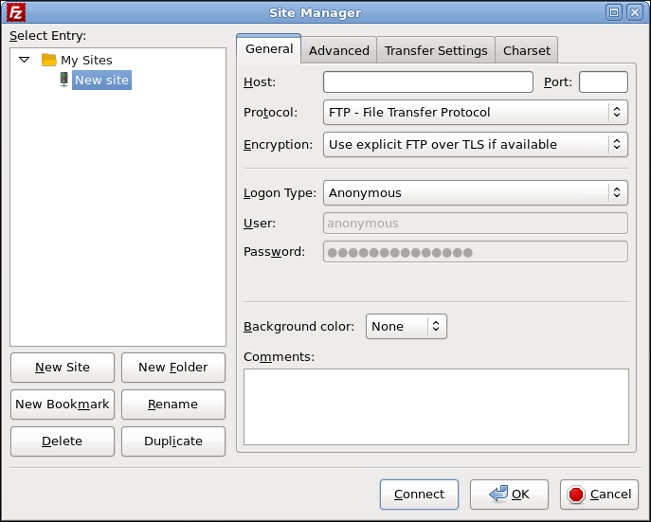This screenshot has height=522, width=651.
Task: Click the arrow icon on OK button
Action: tap(496, 494)
